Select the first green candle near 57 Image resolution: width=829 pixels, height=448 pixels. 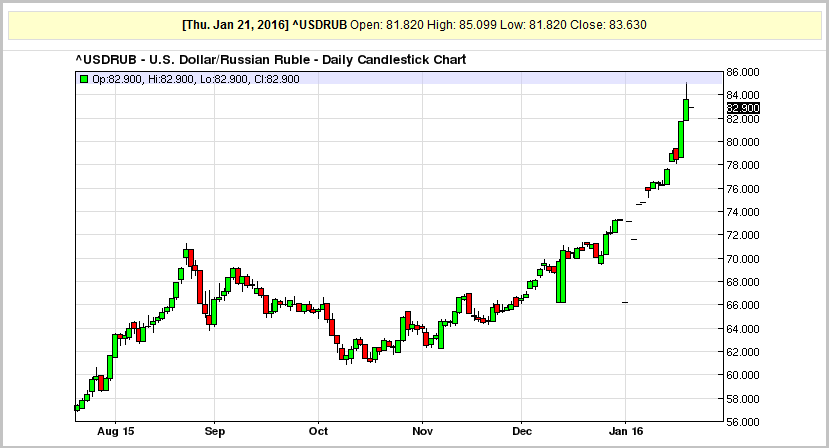[77, 408]
